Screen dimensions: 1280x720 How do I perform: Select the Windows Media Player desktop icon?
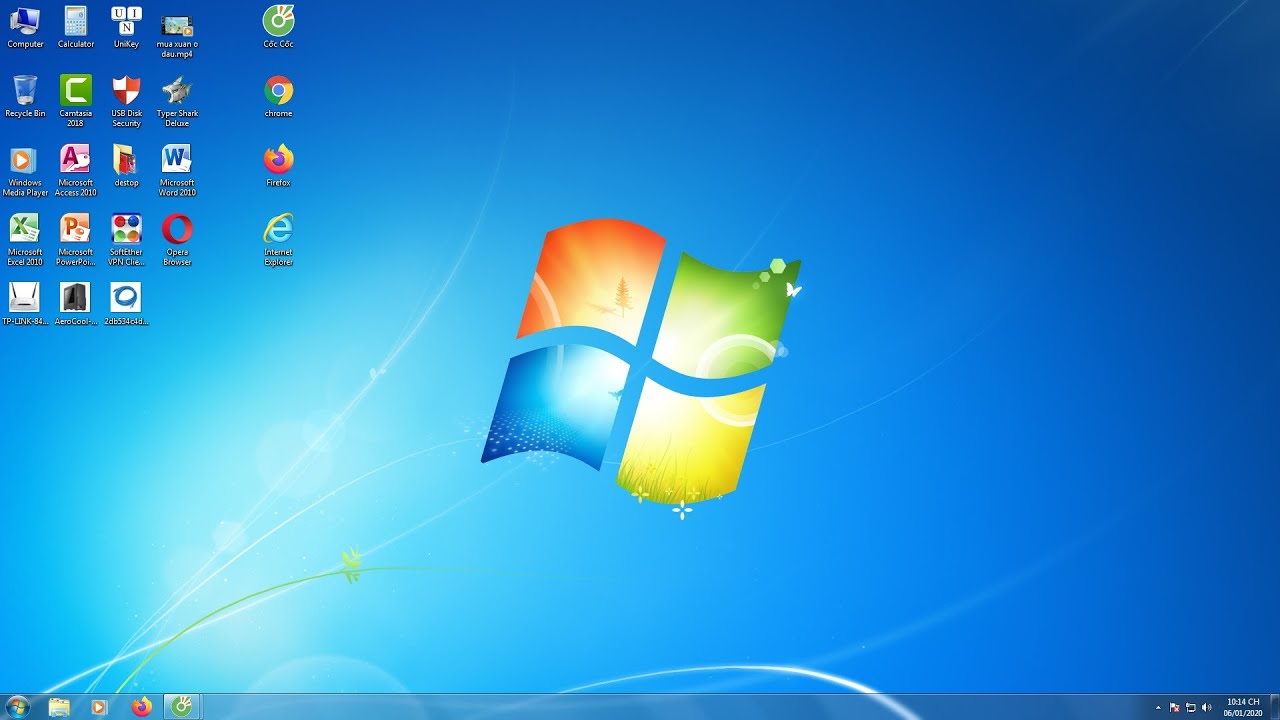tap(25, 170)
